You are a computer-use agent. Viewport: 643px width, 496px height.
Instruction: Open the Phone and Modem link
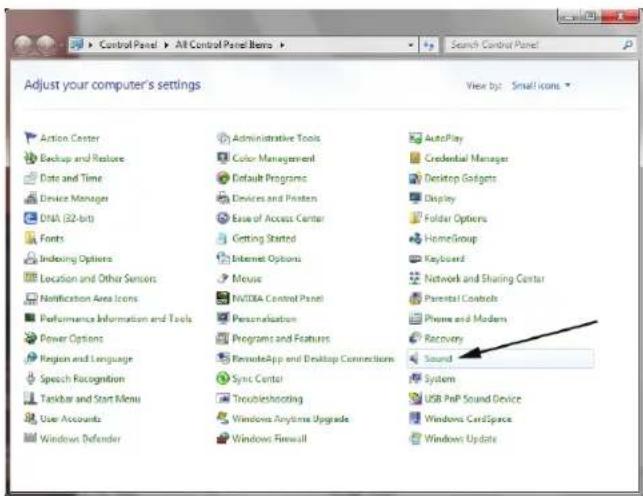pos(465,319)
